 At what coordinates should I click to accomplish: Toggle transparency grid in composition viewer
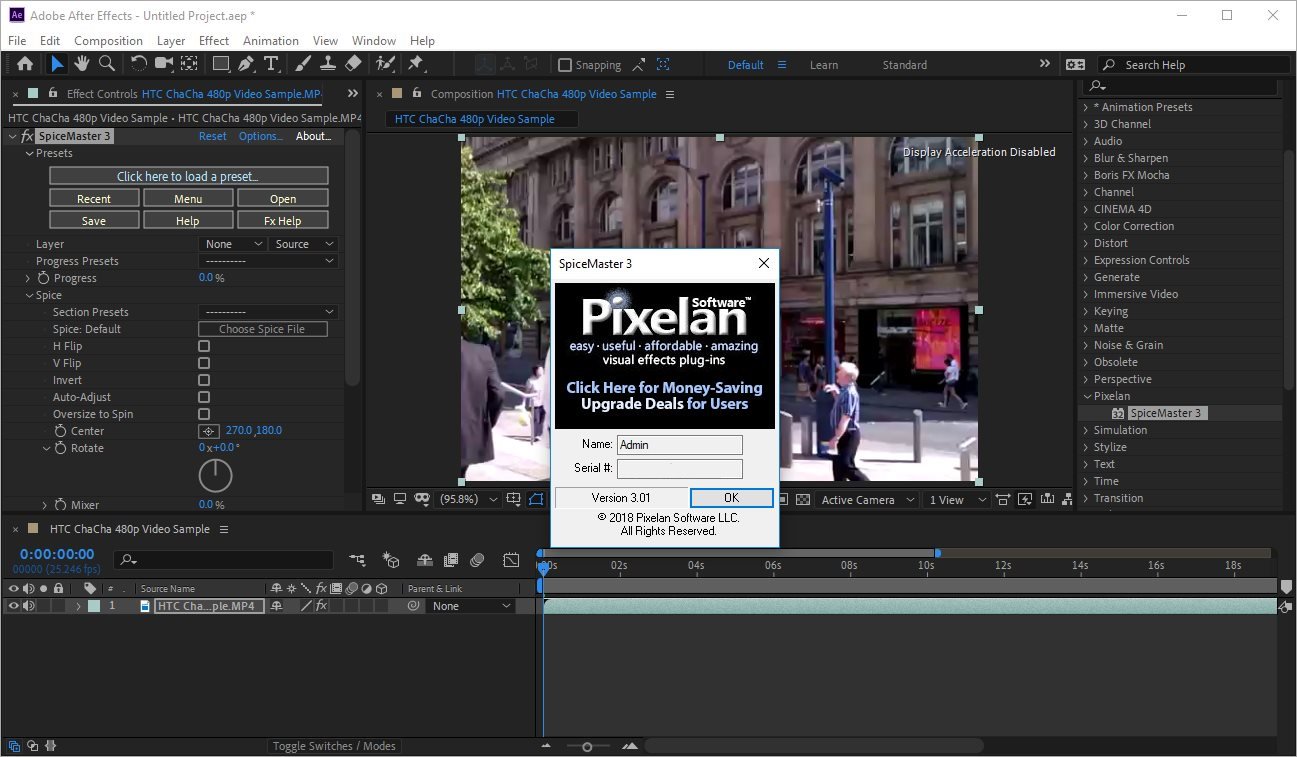coord(803,499)
